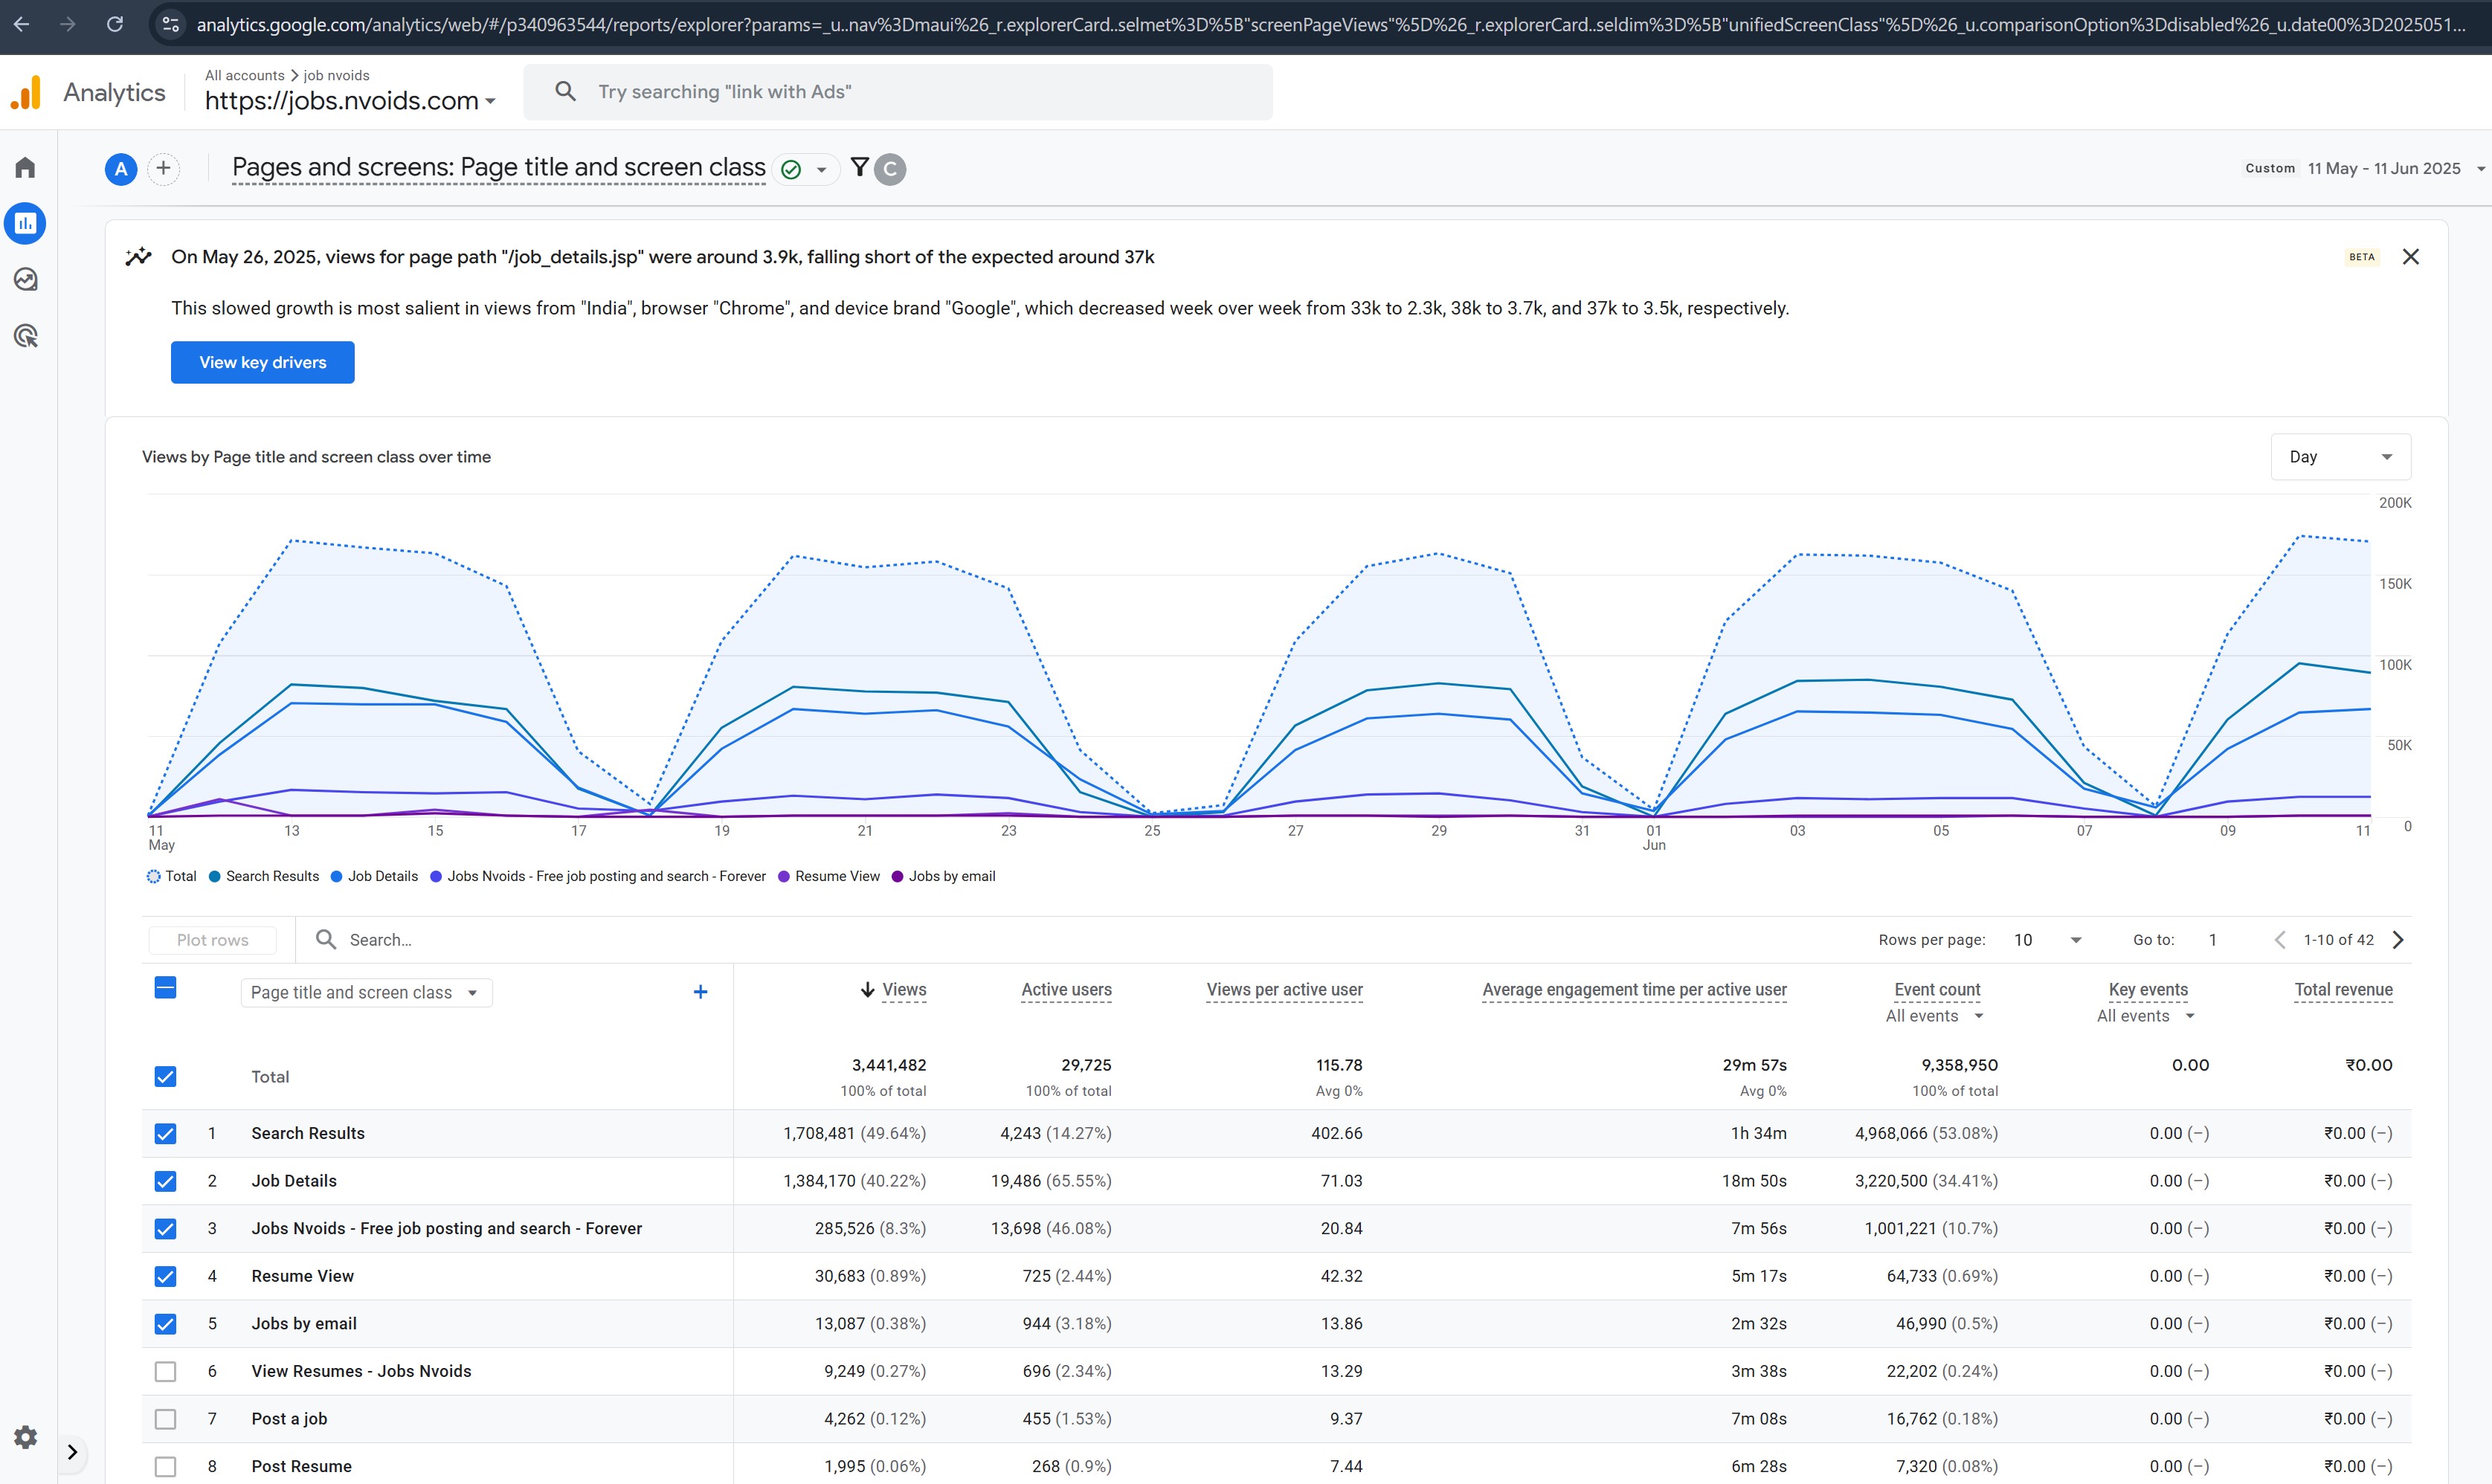Open the Explore icon in left sidebar

pyautogui.click(x=26, y=279)
